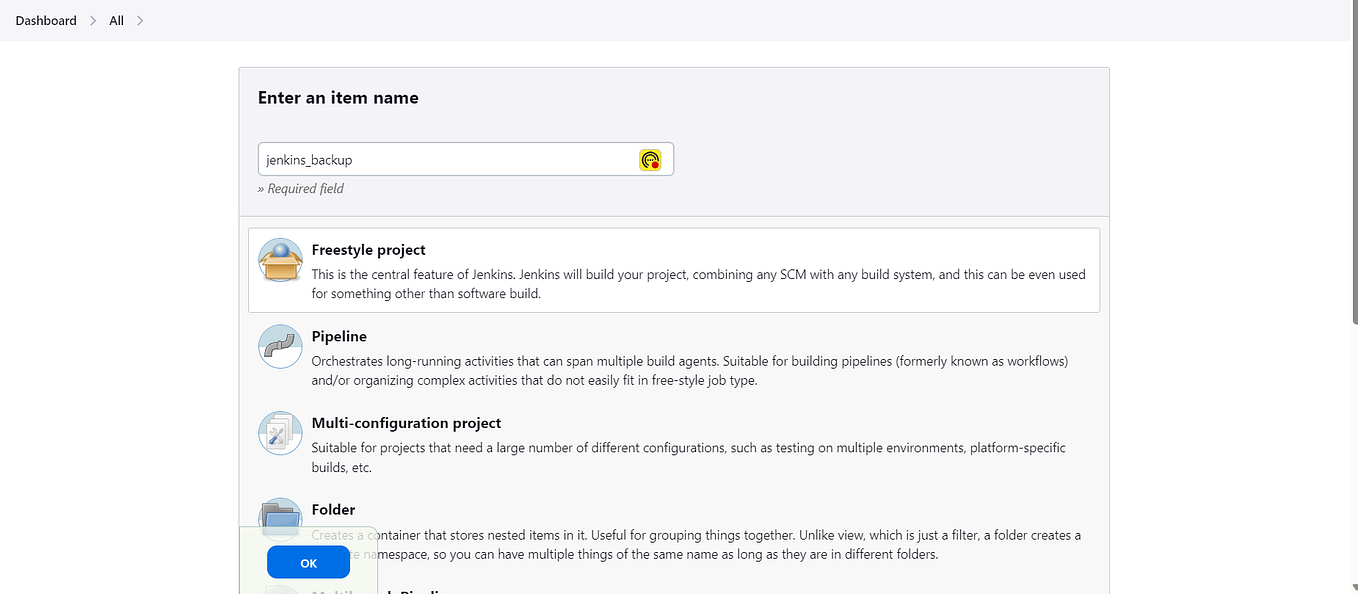Screen dimensions: 1358x594
Task: Click the Freestyle project icon
Action: click(x=280, y=258)
